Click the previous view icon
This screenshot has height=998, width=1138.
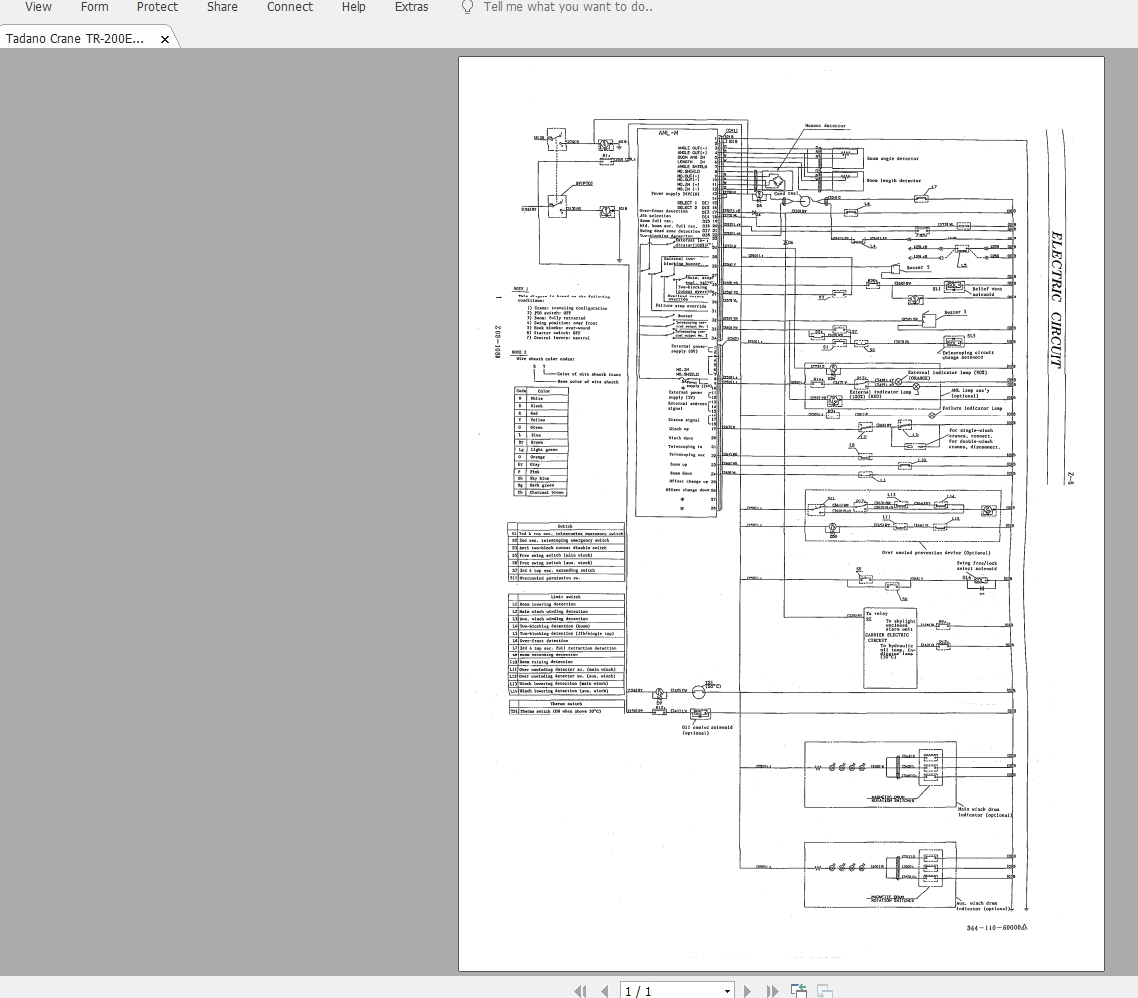[799, 991]
